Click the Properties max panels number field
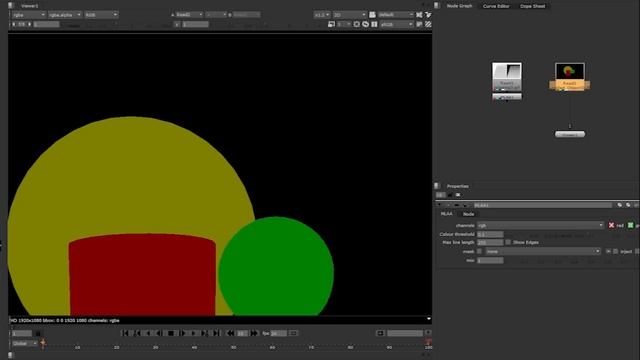Viewport: 640px width, 360px height. pos(440,195)
